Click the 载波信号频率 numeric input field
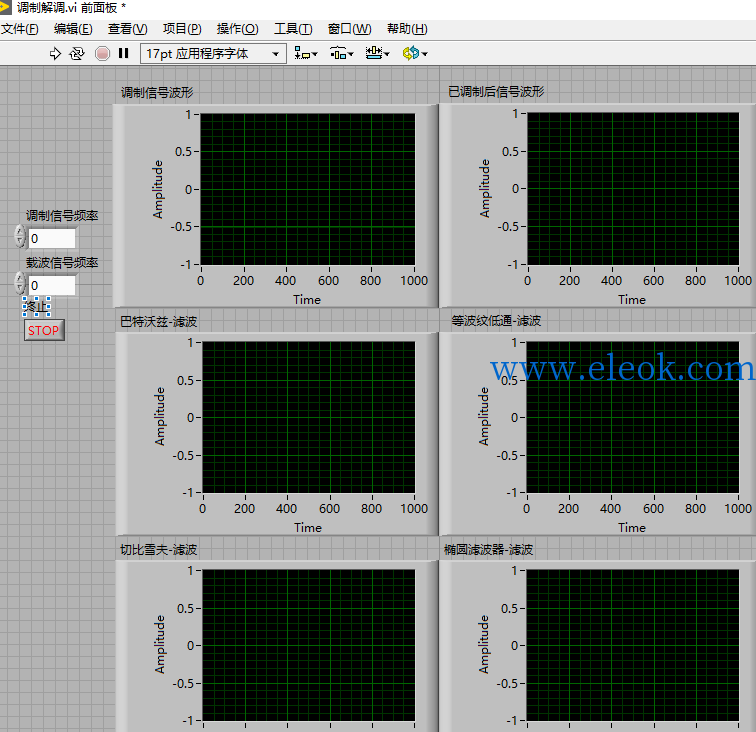This screenshot has width=756, height=732. pyautogui.click(x=52, y=285)
